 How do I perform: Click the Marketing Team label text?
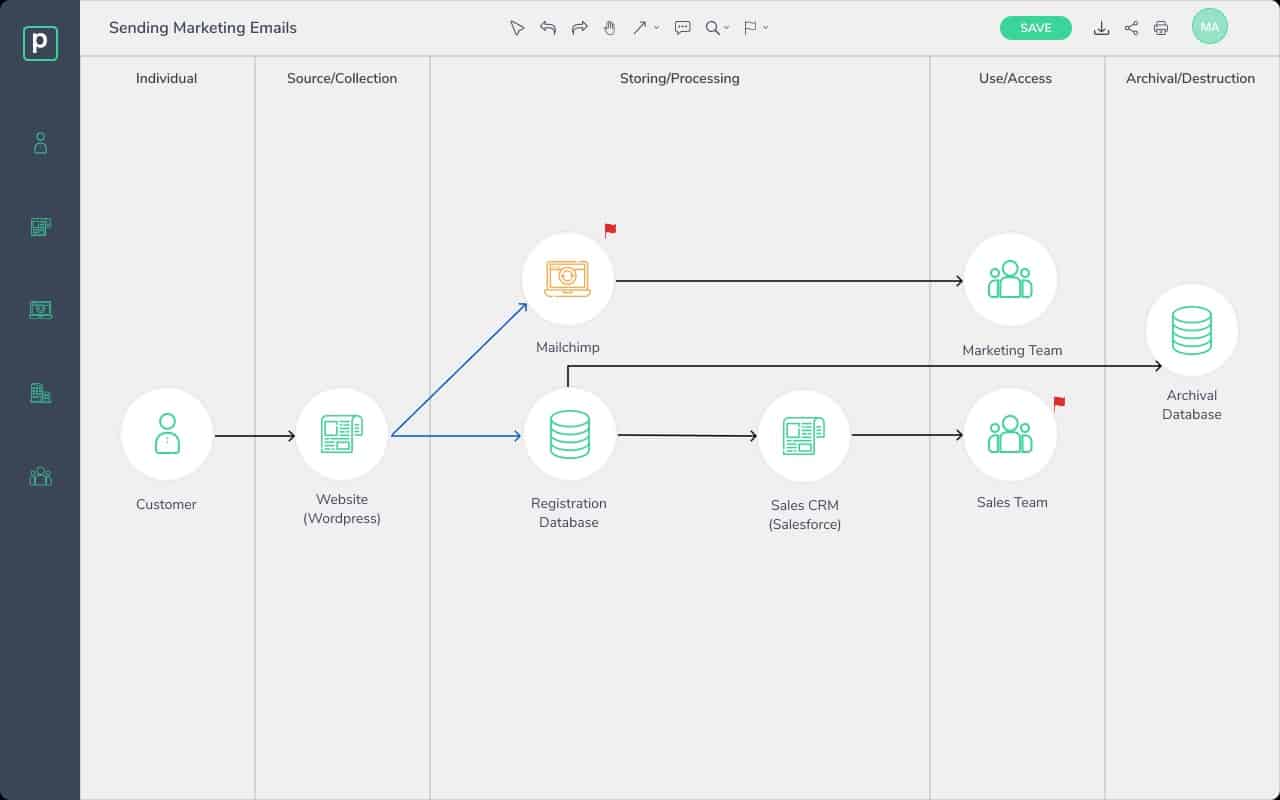click(x=1012, y=350)
